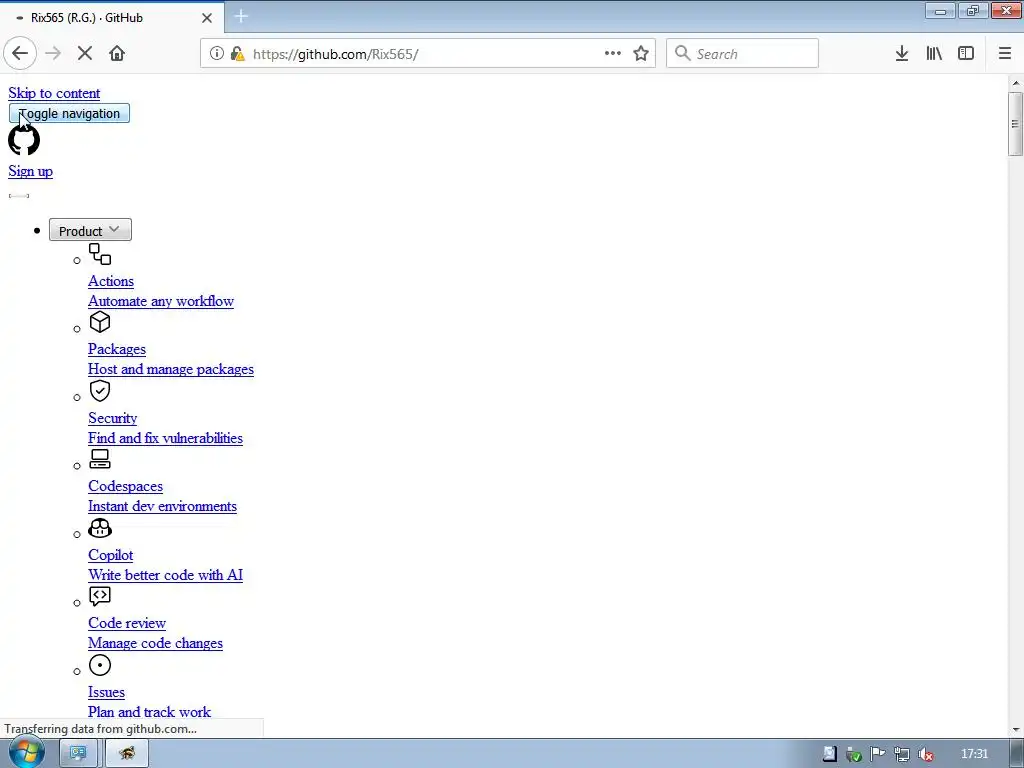The image size is (1024, 768).
Task: Click the Actions workflow icon
Action: 100,254
